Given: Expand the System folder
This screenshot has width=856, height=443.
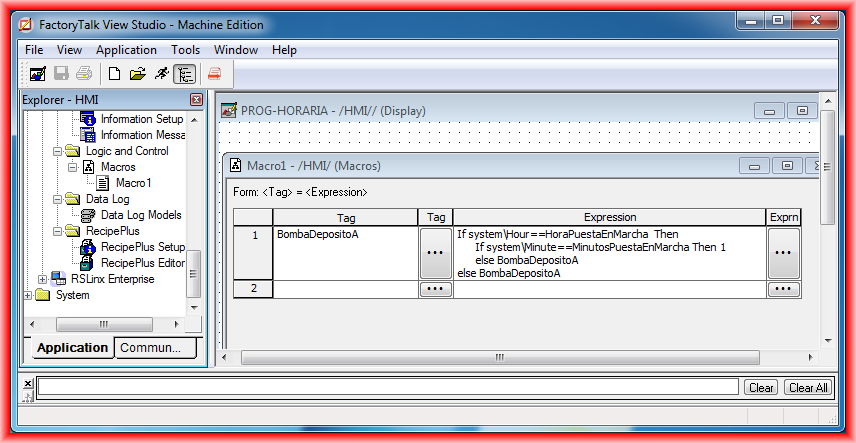Looking at the screenshot, I should pos(28,295).
